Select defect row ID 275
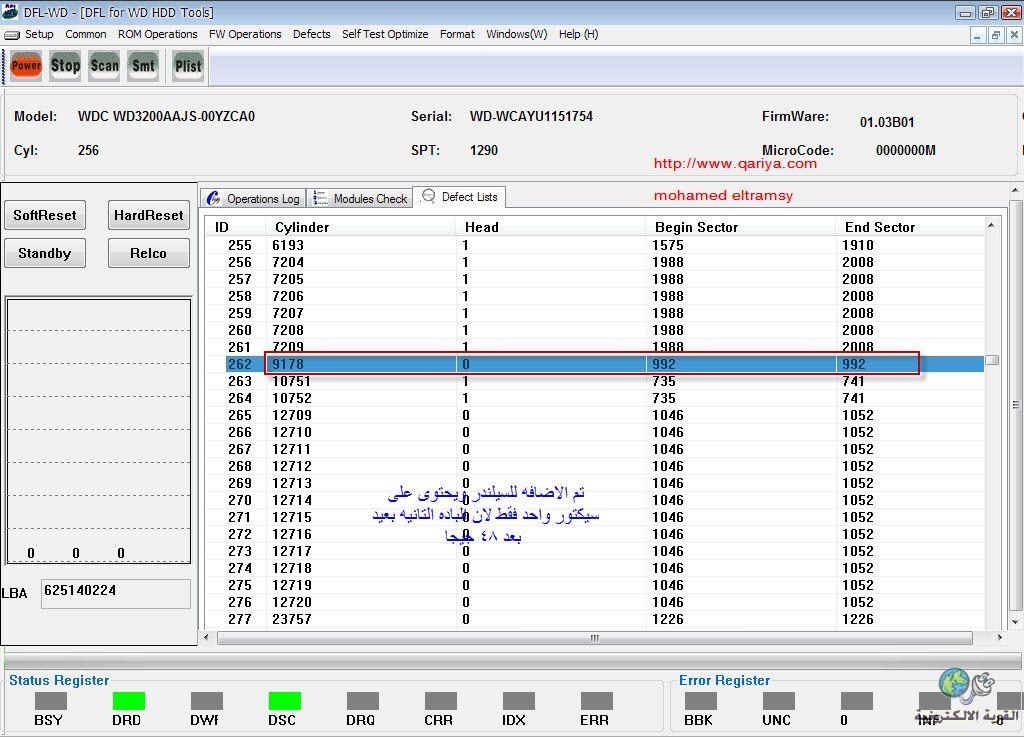 (594, 585)
